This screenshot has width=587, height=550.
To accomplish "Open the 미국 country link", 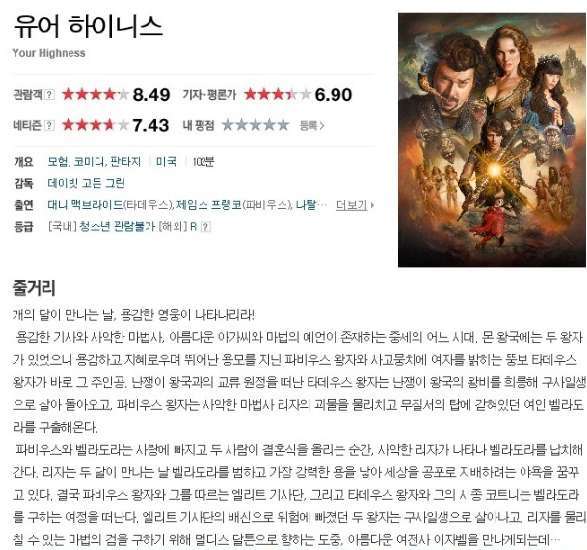I will click(x=166, y=162).
